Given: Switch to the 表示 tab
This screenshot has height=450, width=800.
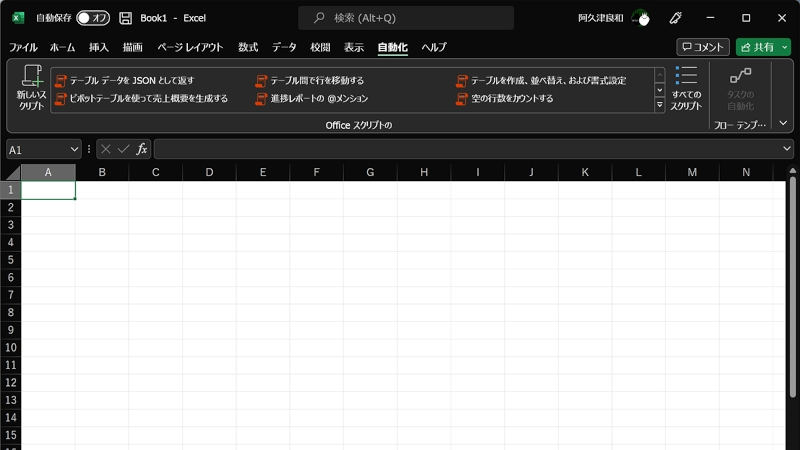Looking at the screenshot, I should [x=354, y=47].
